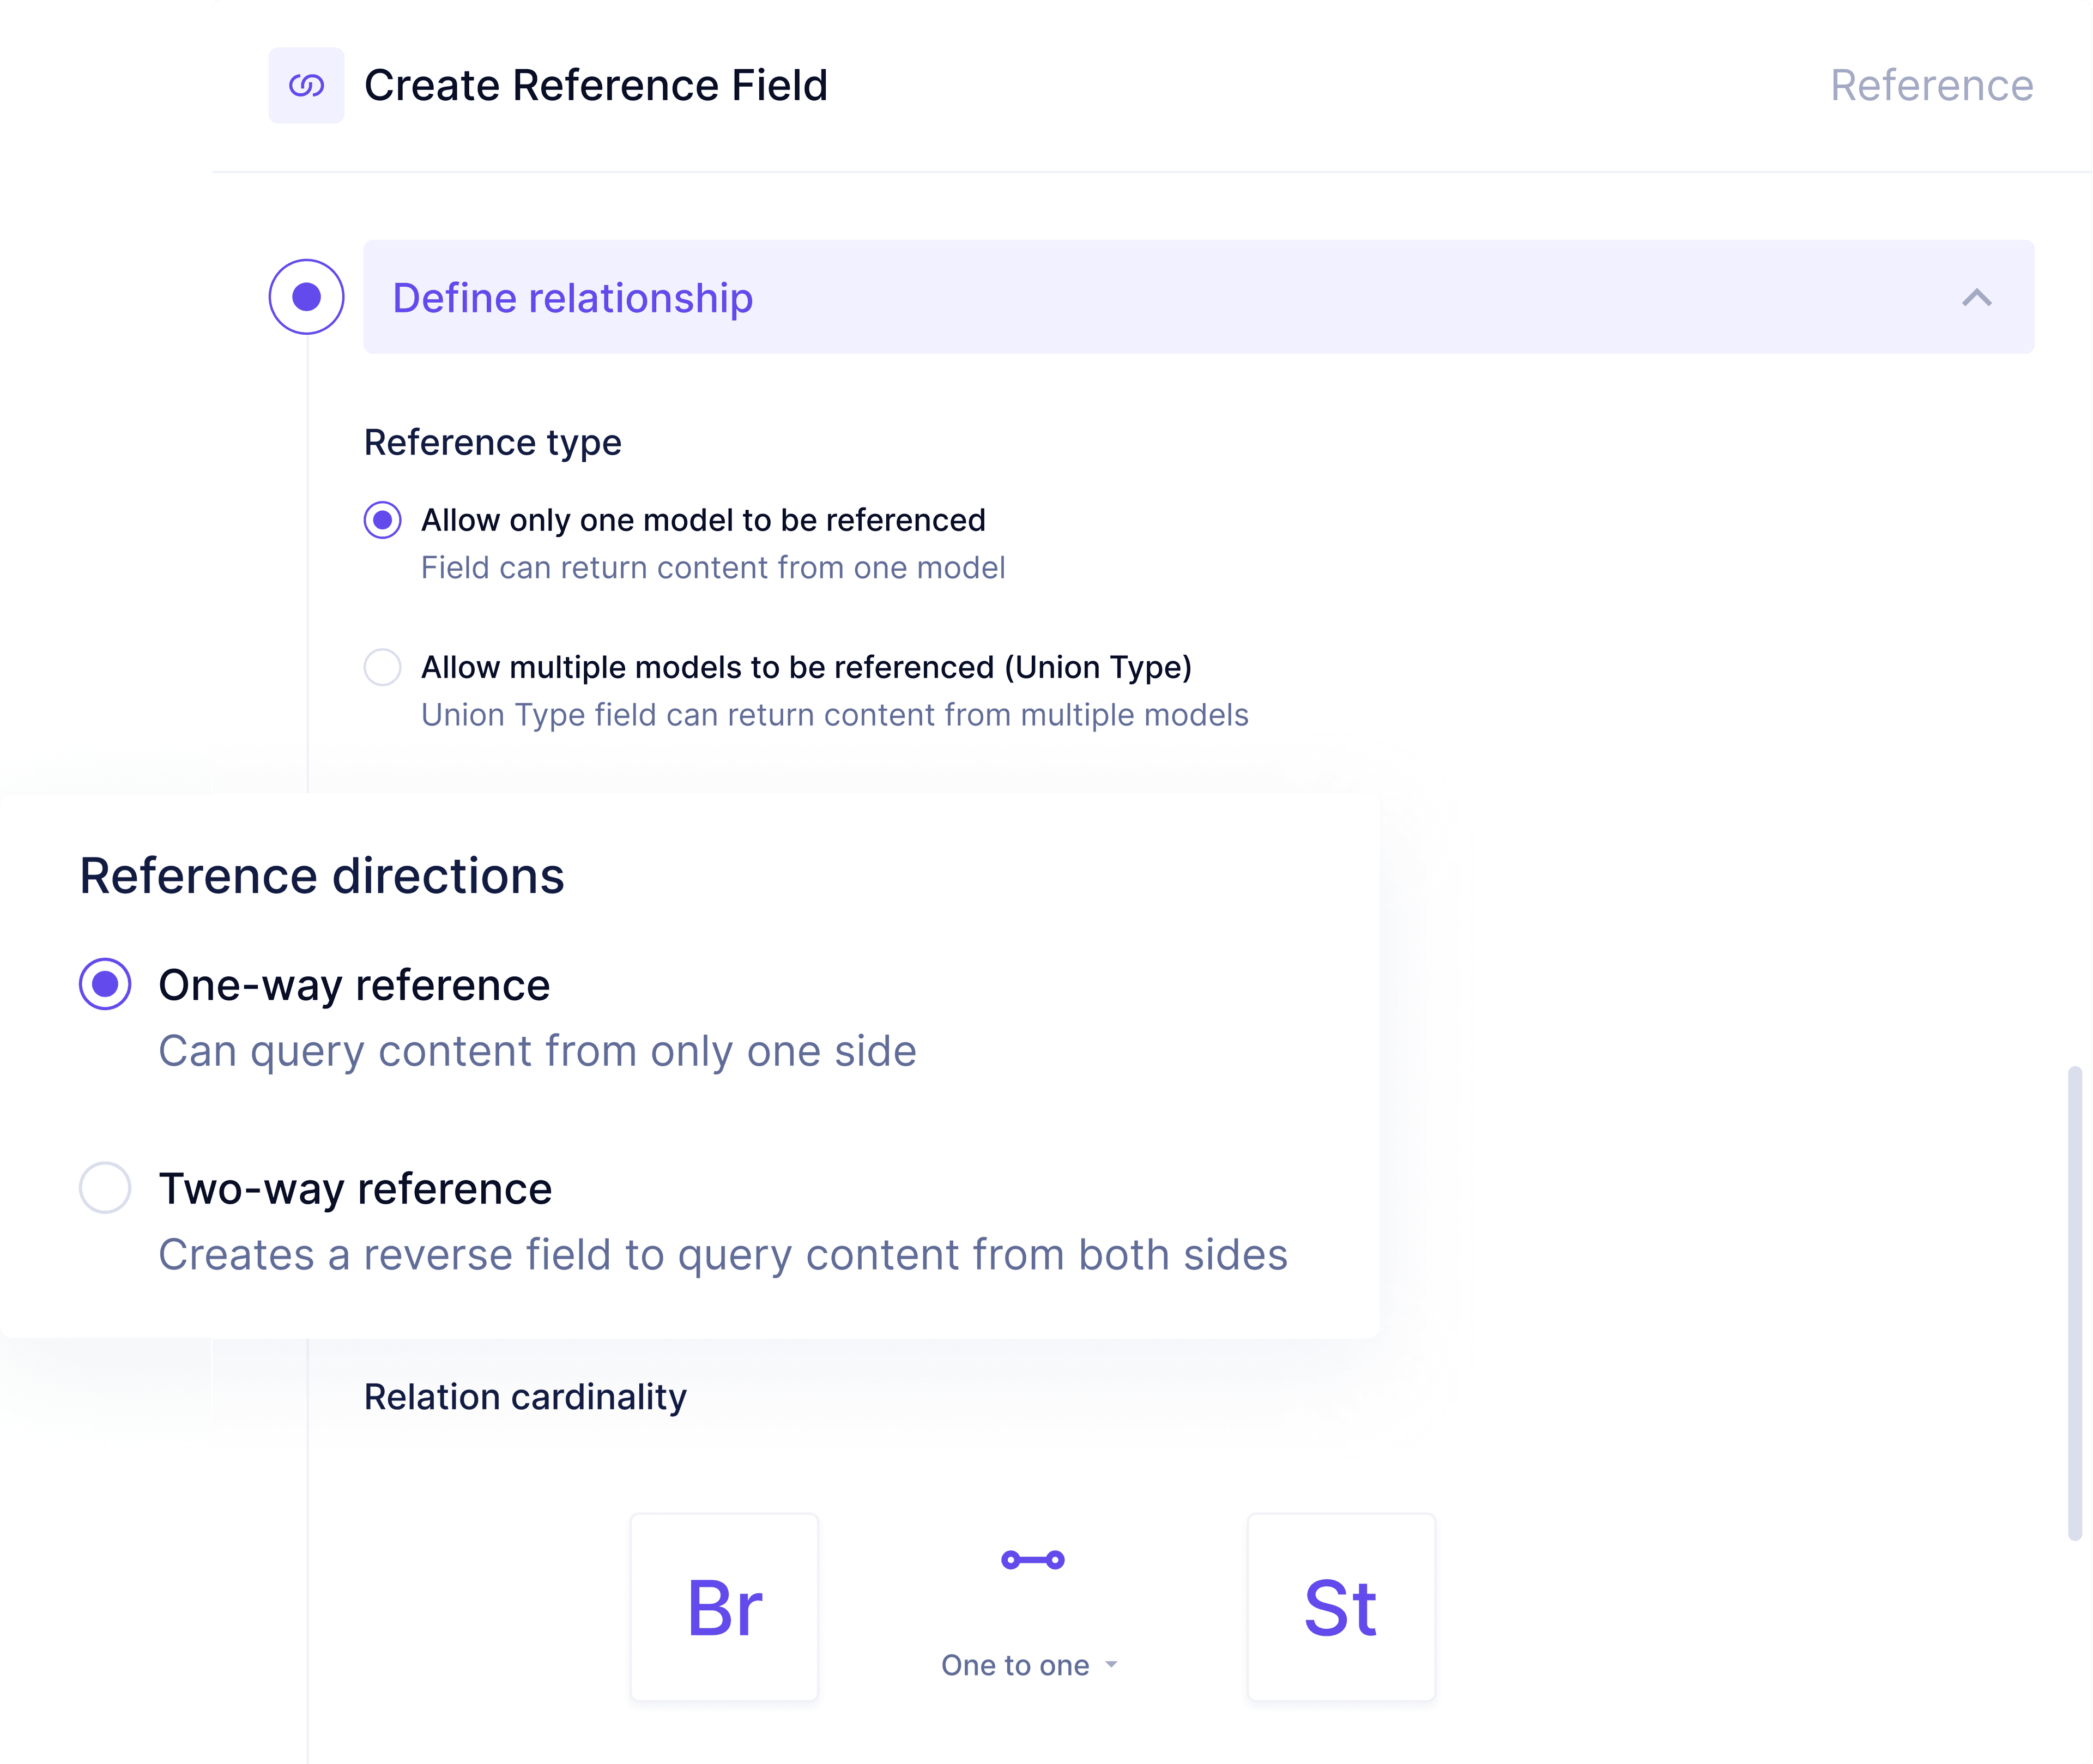
Task: Open the One to one cardinality dropdown
Action: tap(1016, 1665)
